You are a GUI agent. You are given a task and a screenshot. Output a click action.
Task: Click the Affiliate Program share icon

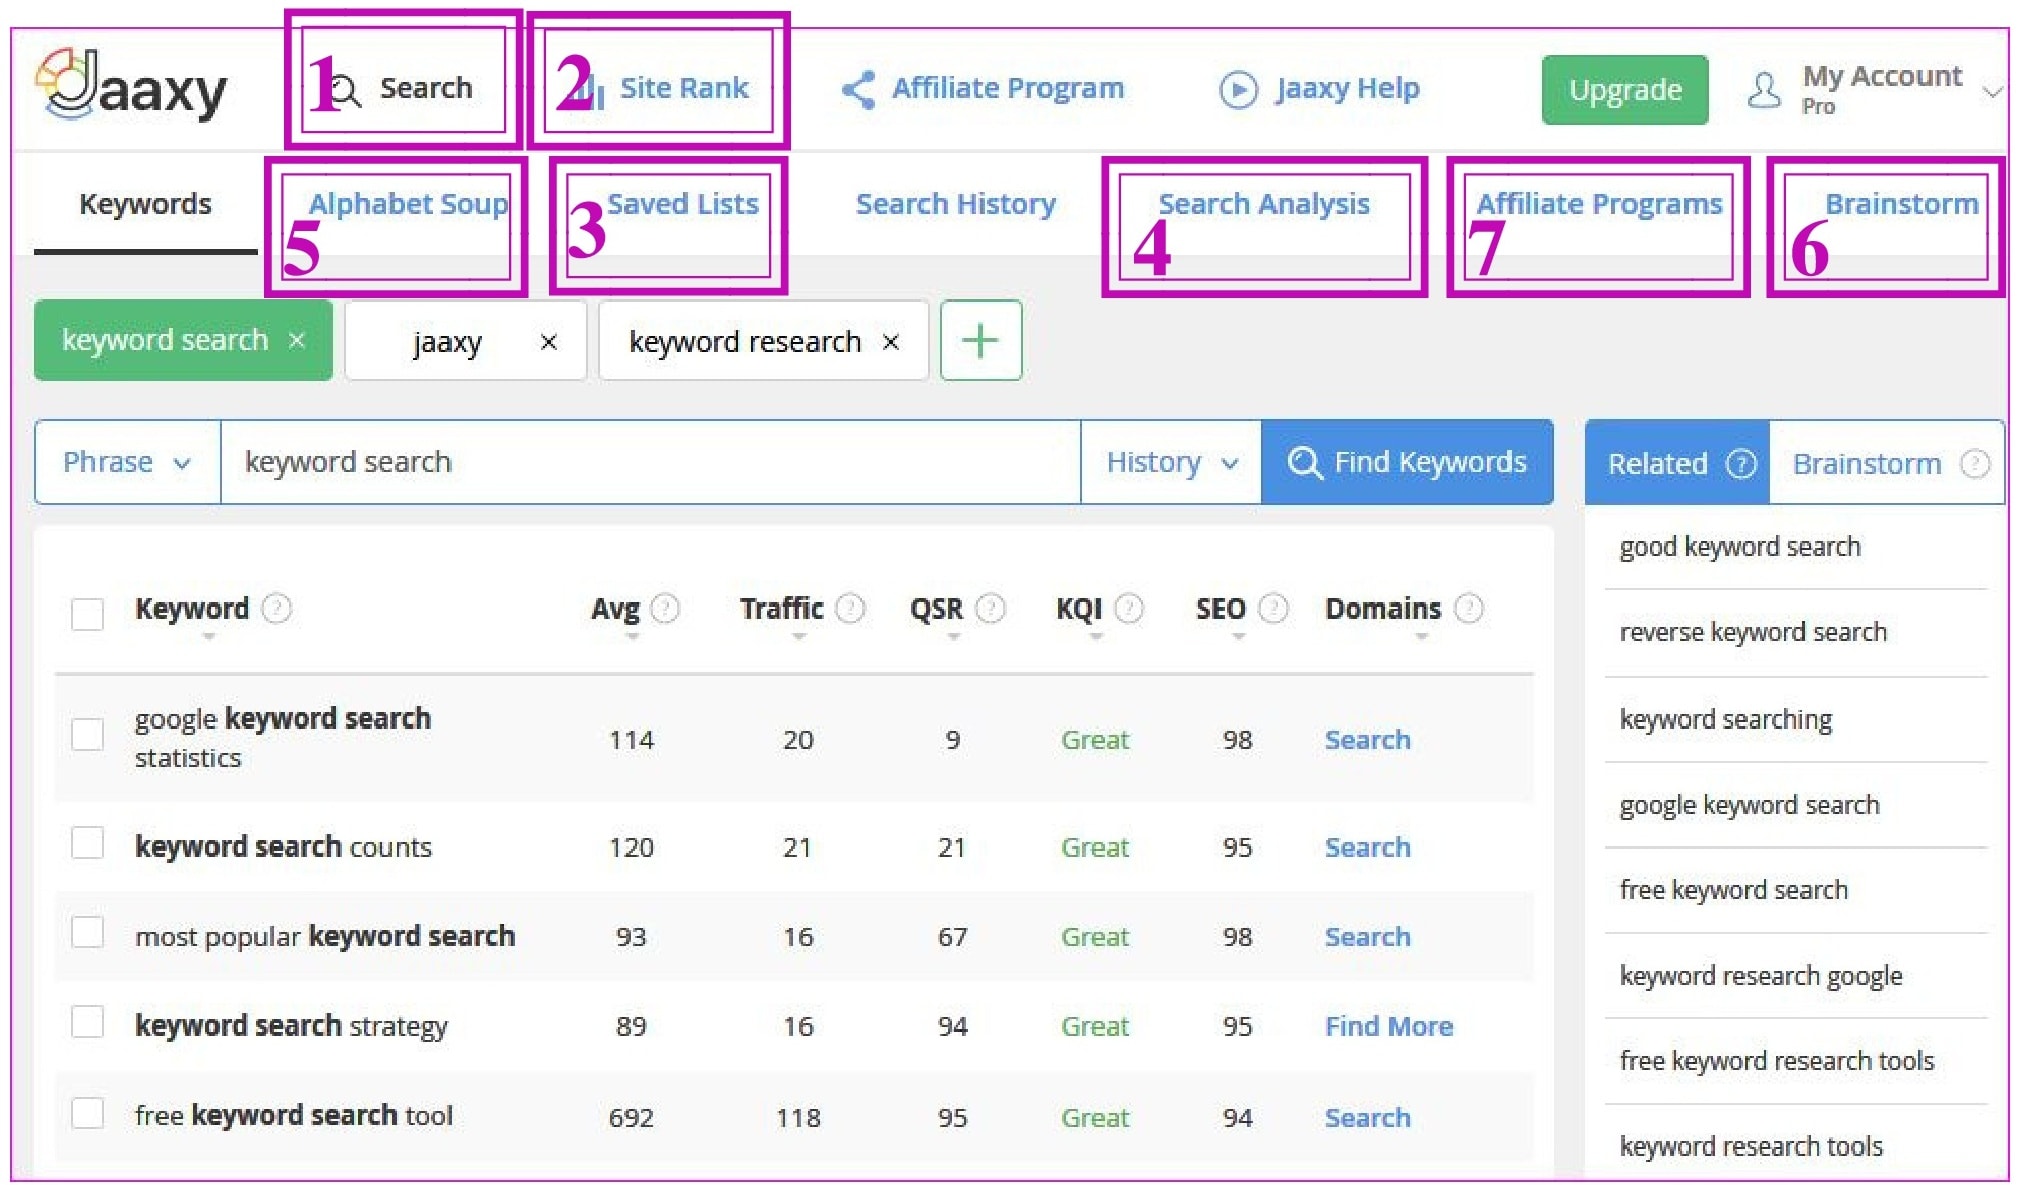click(859, 90)
